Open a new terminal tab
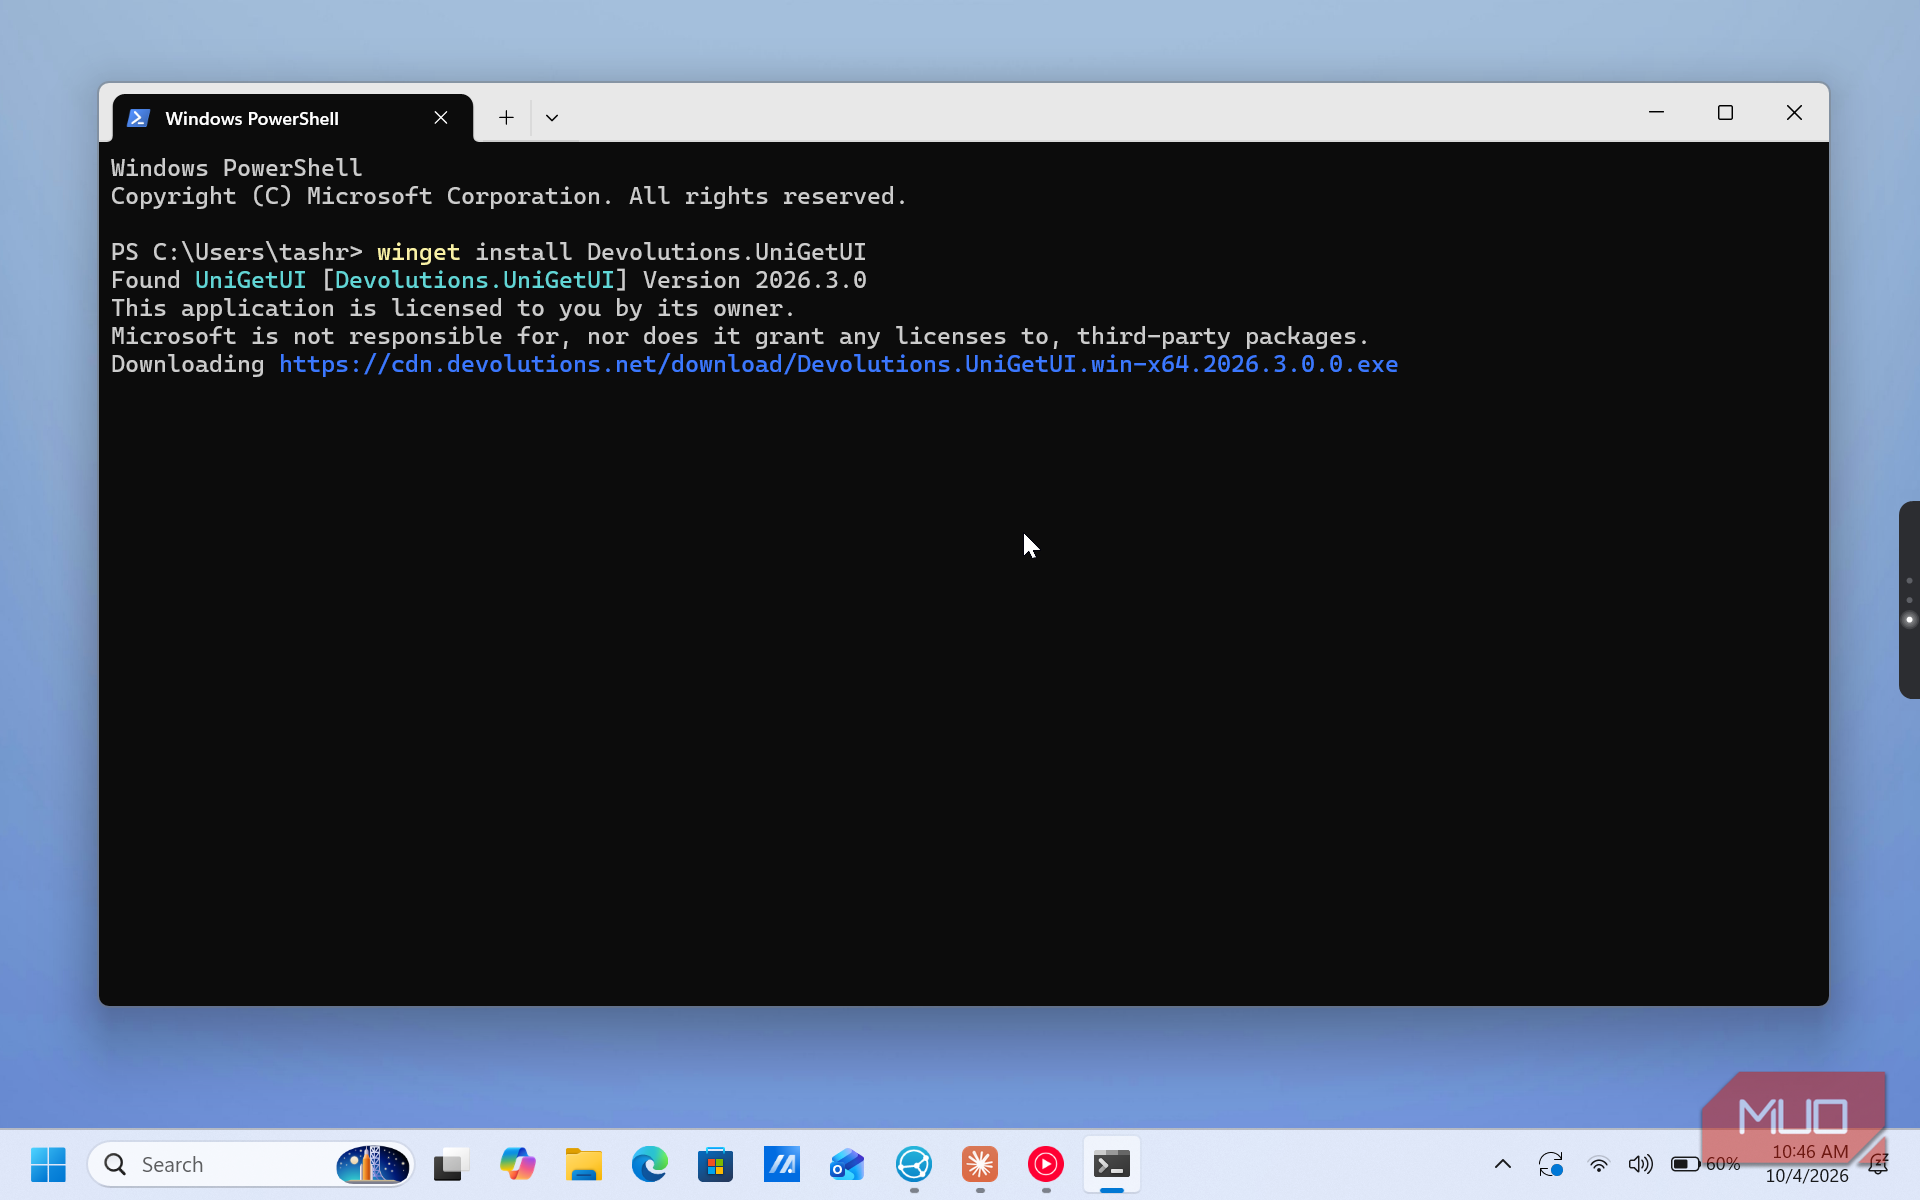Image resolution: width=1920 pixels, height=1200 pixels. point(506,118)
